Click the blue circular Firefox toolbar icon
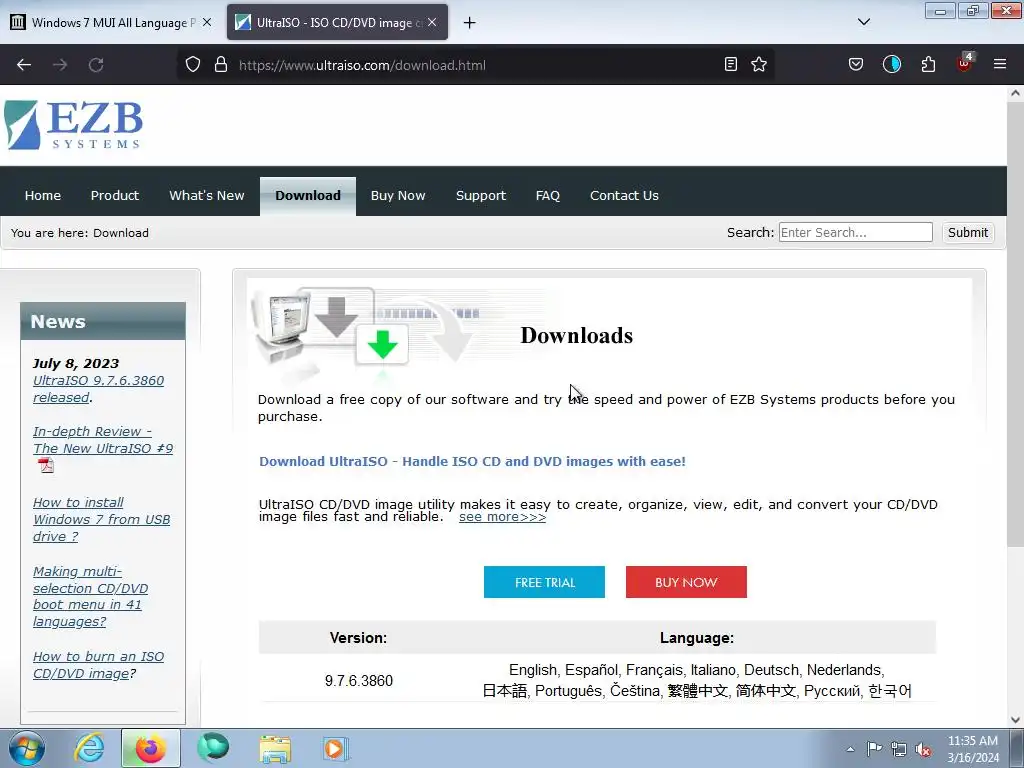The height and width of the screenshot is (768, 1024). click(x=891, y=65)
